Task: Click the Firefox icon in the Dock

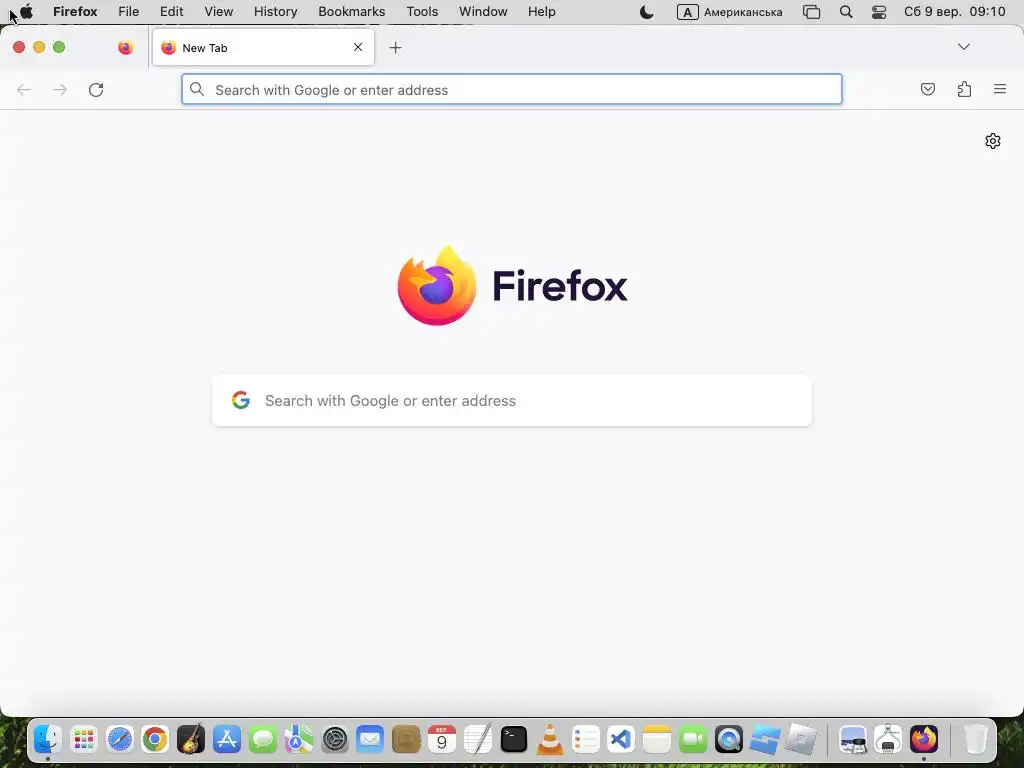Action: (x=924, y=740)
